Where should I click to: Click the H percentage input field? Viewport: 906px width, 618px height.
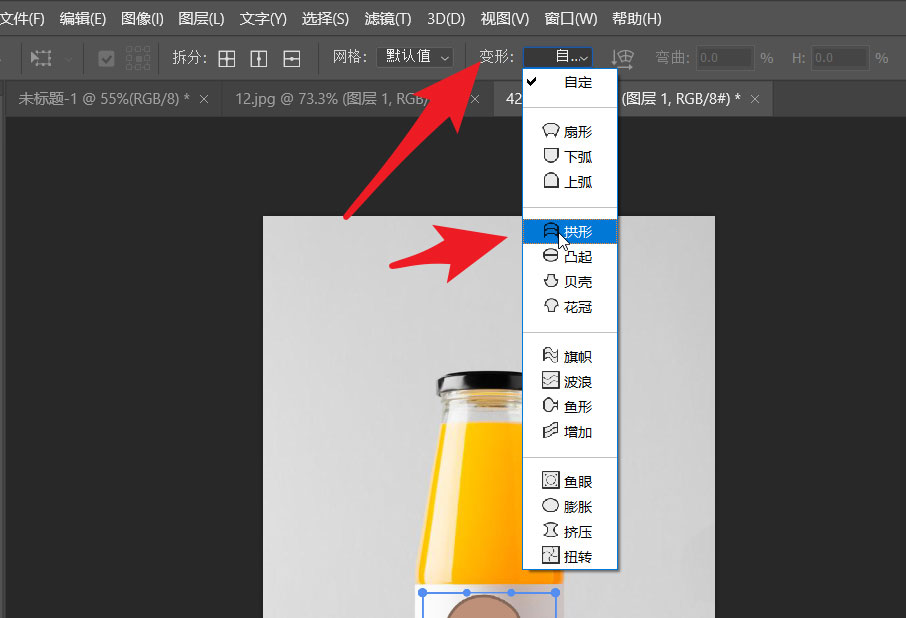pos(840,58)
